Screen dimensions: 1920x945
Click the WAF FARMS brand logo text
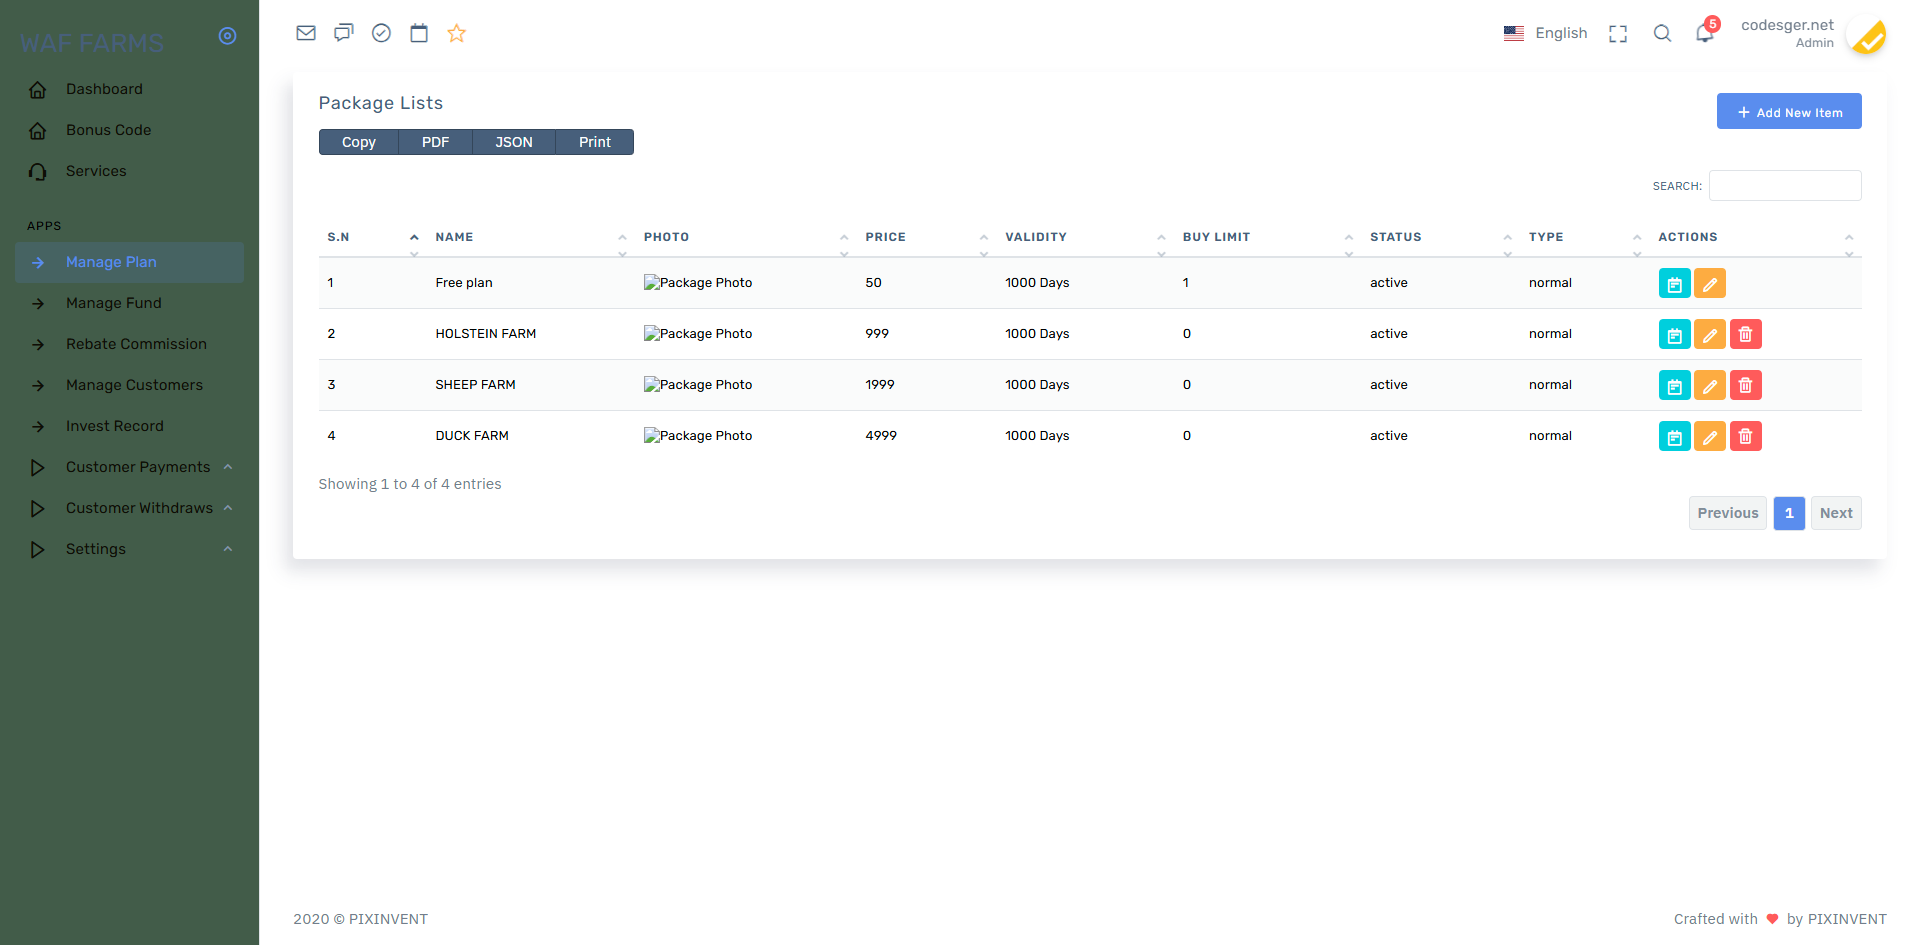click(92, 43)
